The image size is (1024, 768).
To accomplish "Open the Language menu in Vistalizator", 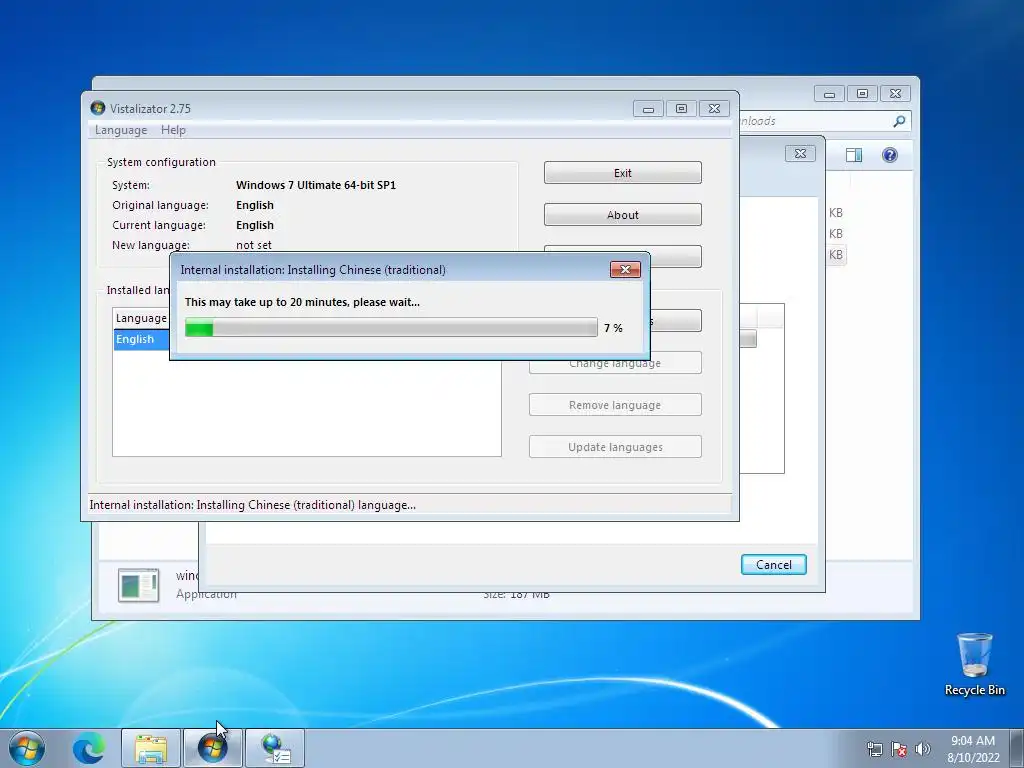I will pyautogui.click(x=121, y=130).
